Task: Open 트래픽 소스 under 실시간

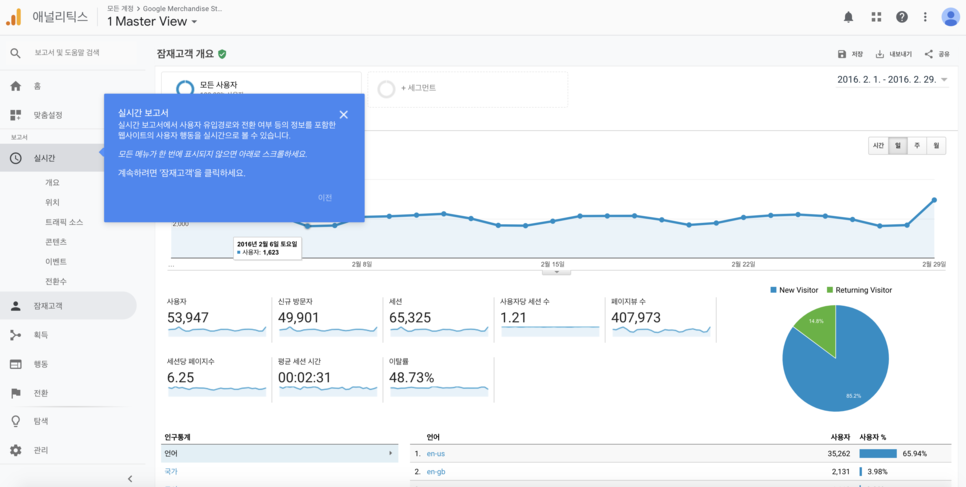Action: 64,222
